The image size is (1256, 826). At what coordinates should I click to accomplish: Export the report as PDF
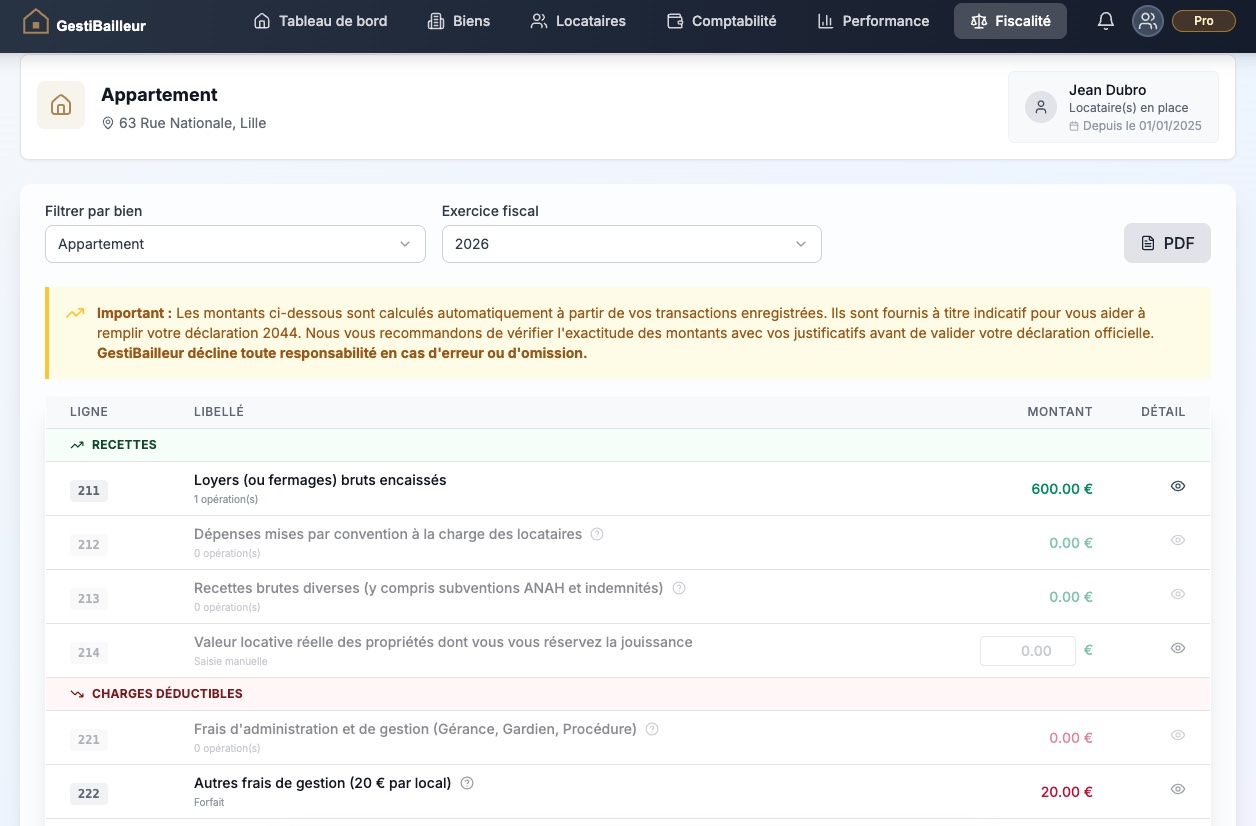tap(1167, 243)
